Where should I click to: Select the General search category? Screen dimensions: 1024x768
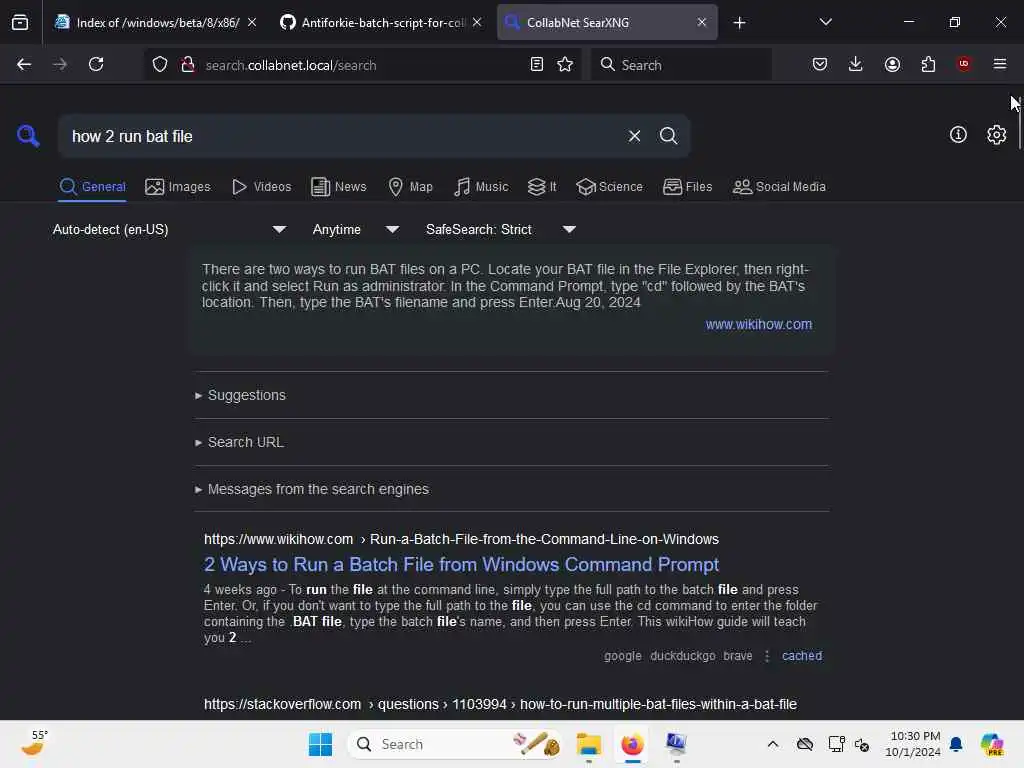pyautogui.click(x=92, y=187)
